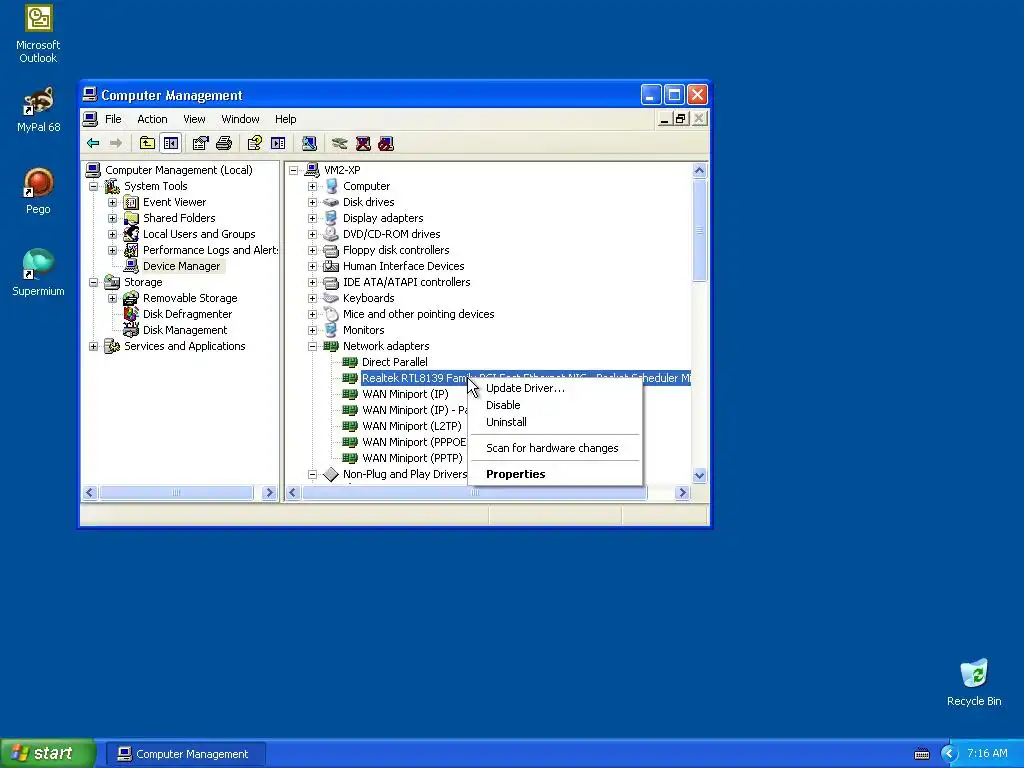Collapse the Storage node
The image size is (1024, 768).
[93, 282]
